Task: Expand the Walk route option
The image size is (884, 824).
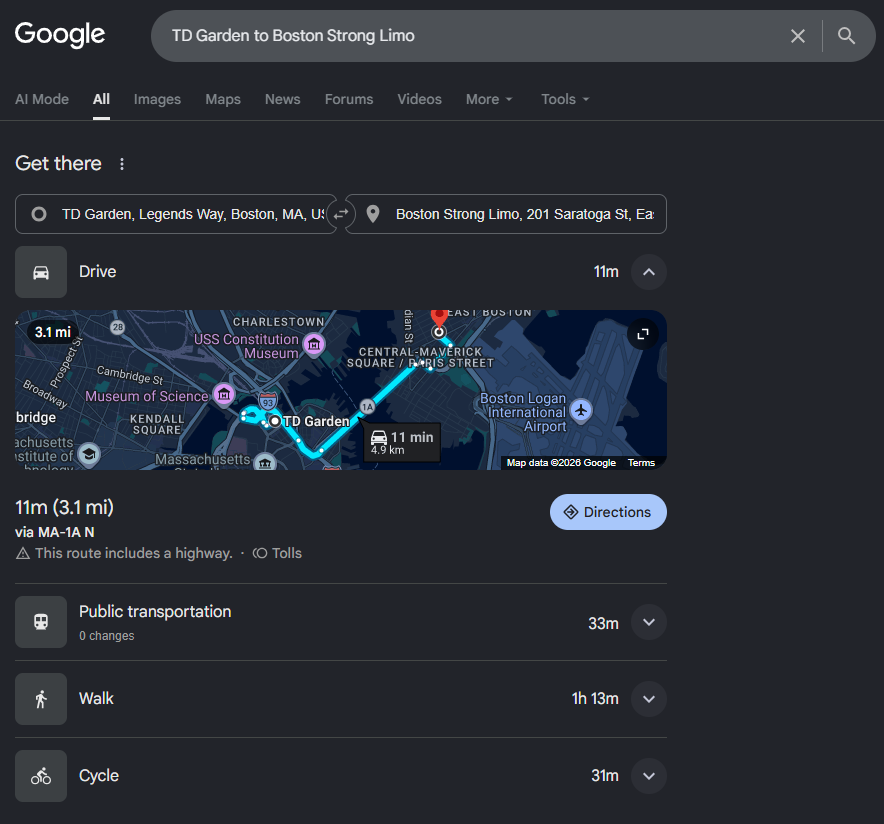Action: pyautogui.click(x=649, y=699)
